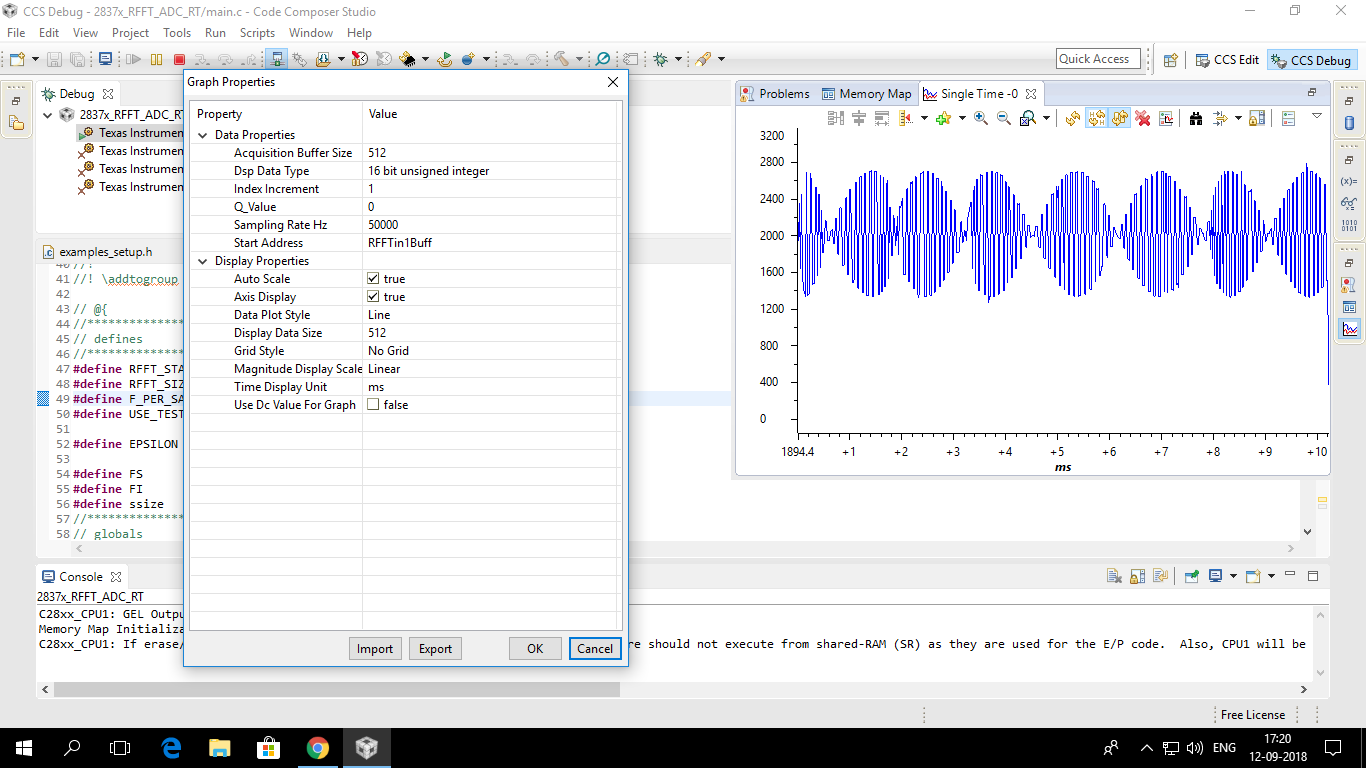Click the Import button in Graph Properties
The image size is (1366, 768).
click(x=375, y=649)
